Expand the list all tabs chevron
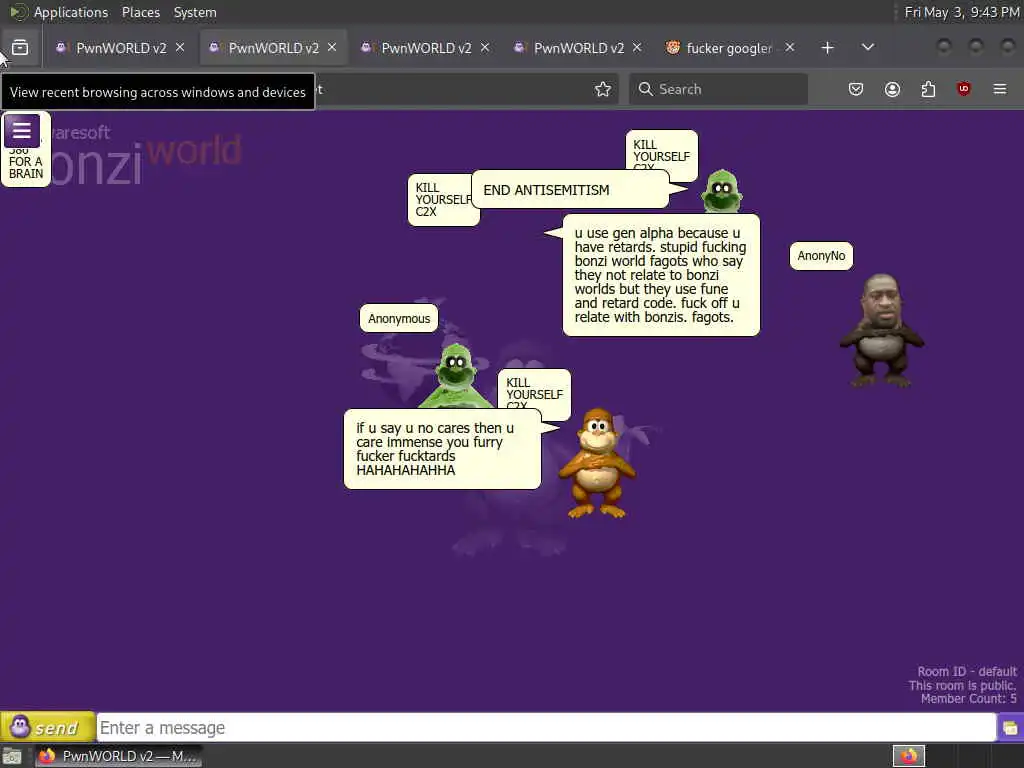The height and width of the screenshot is (768, 1024). (868, 48)
